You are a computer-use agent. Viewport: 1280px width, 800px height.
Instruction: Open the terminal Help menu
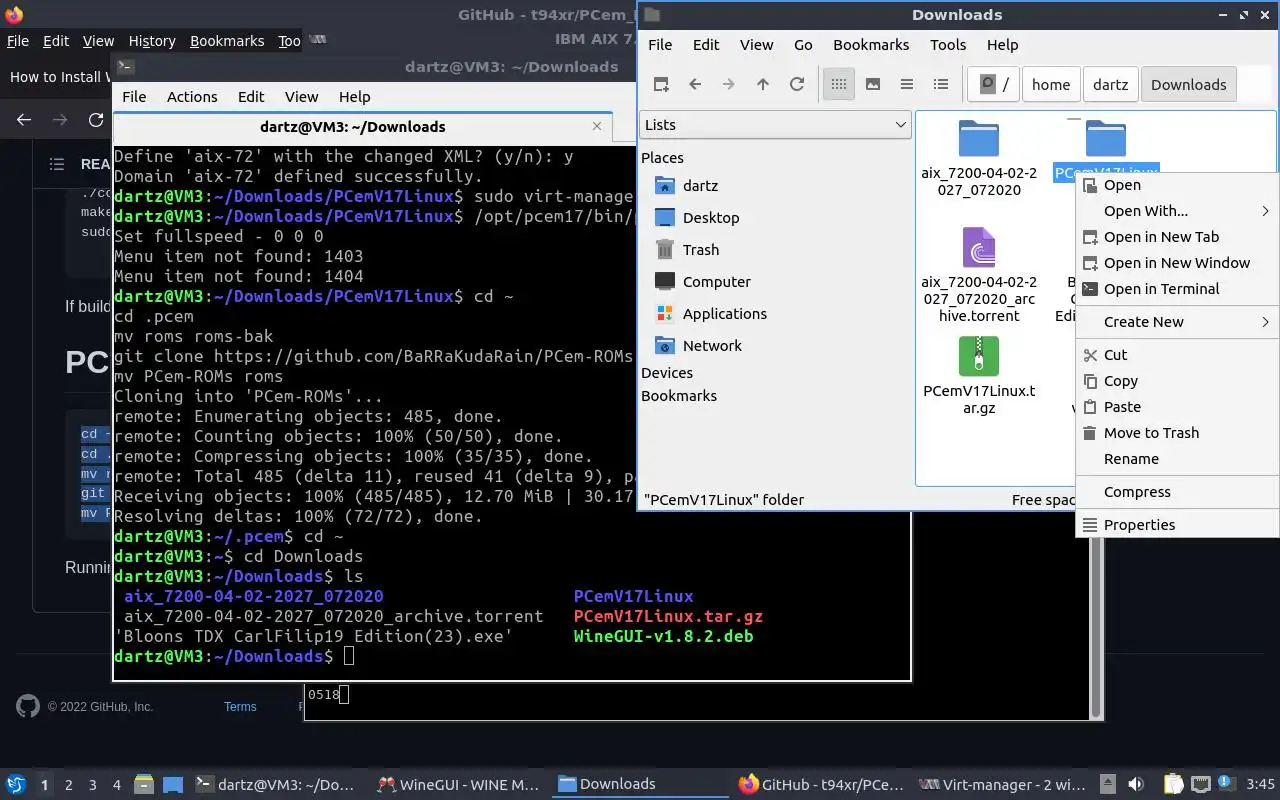pyautogui.click(x=355, y=97)
